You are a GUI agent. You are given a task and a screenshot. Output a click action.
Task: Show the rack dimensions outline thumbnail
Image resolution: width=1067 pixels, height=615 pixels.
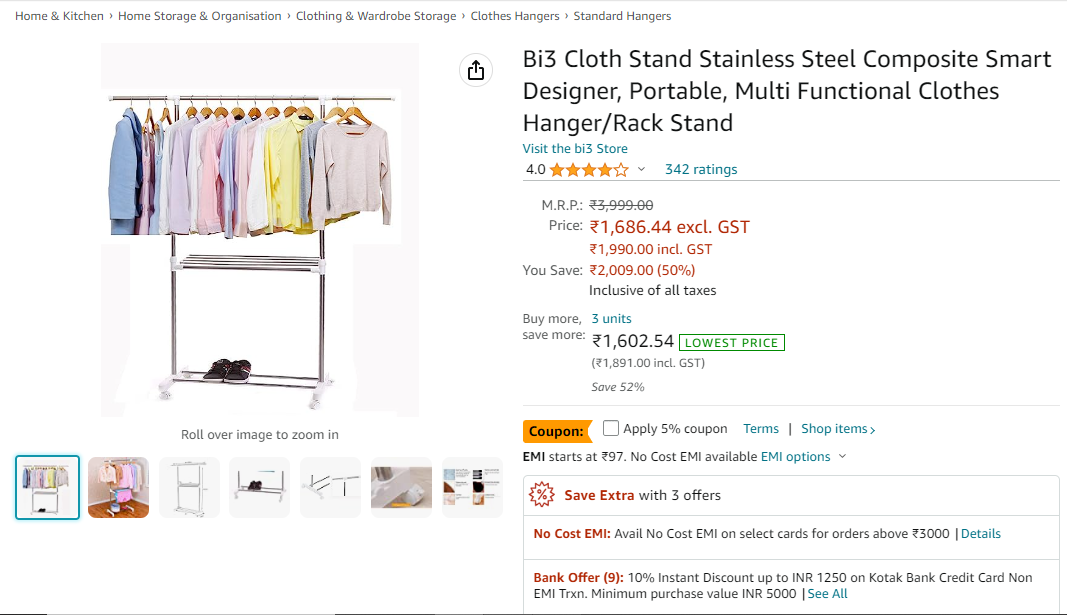click(189, 487)
